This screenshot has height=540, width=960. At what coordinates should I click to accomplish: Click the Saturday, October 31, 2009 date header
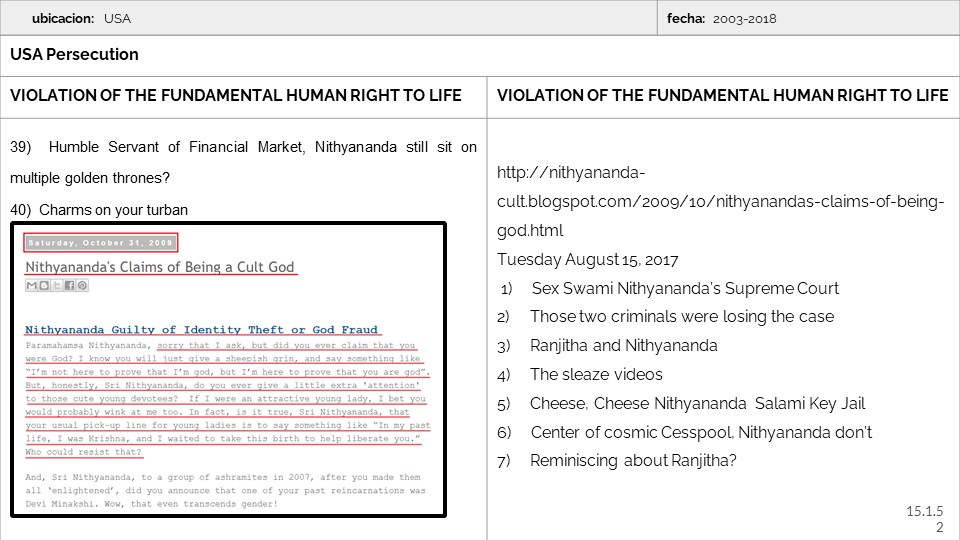[100, 242]
